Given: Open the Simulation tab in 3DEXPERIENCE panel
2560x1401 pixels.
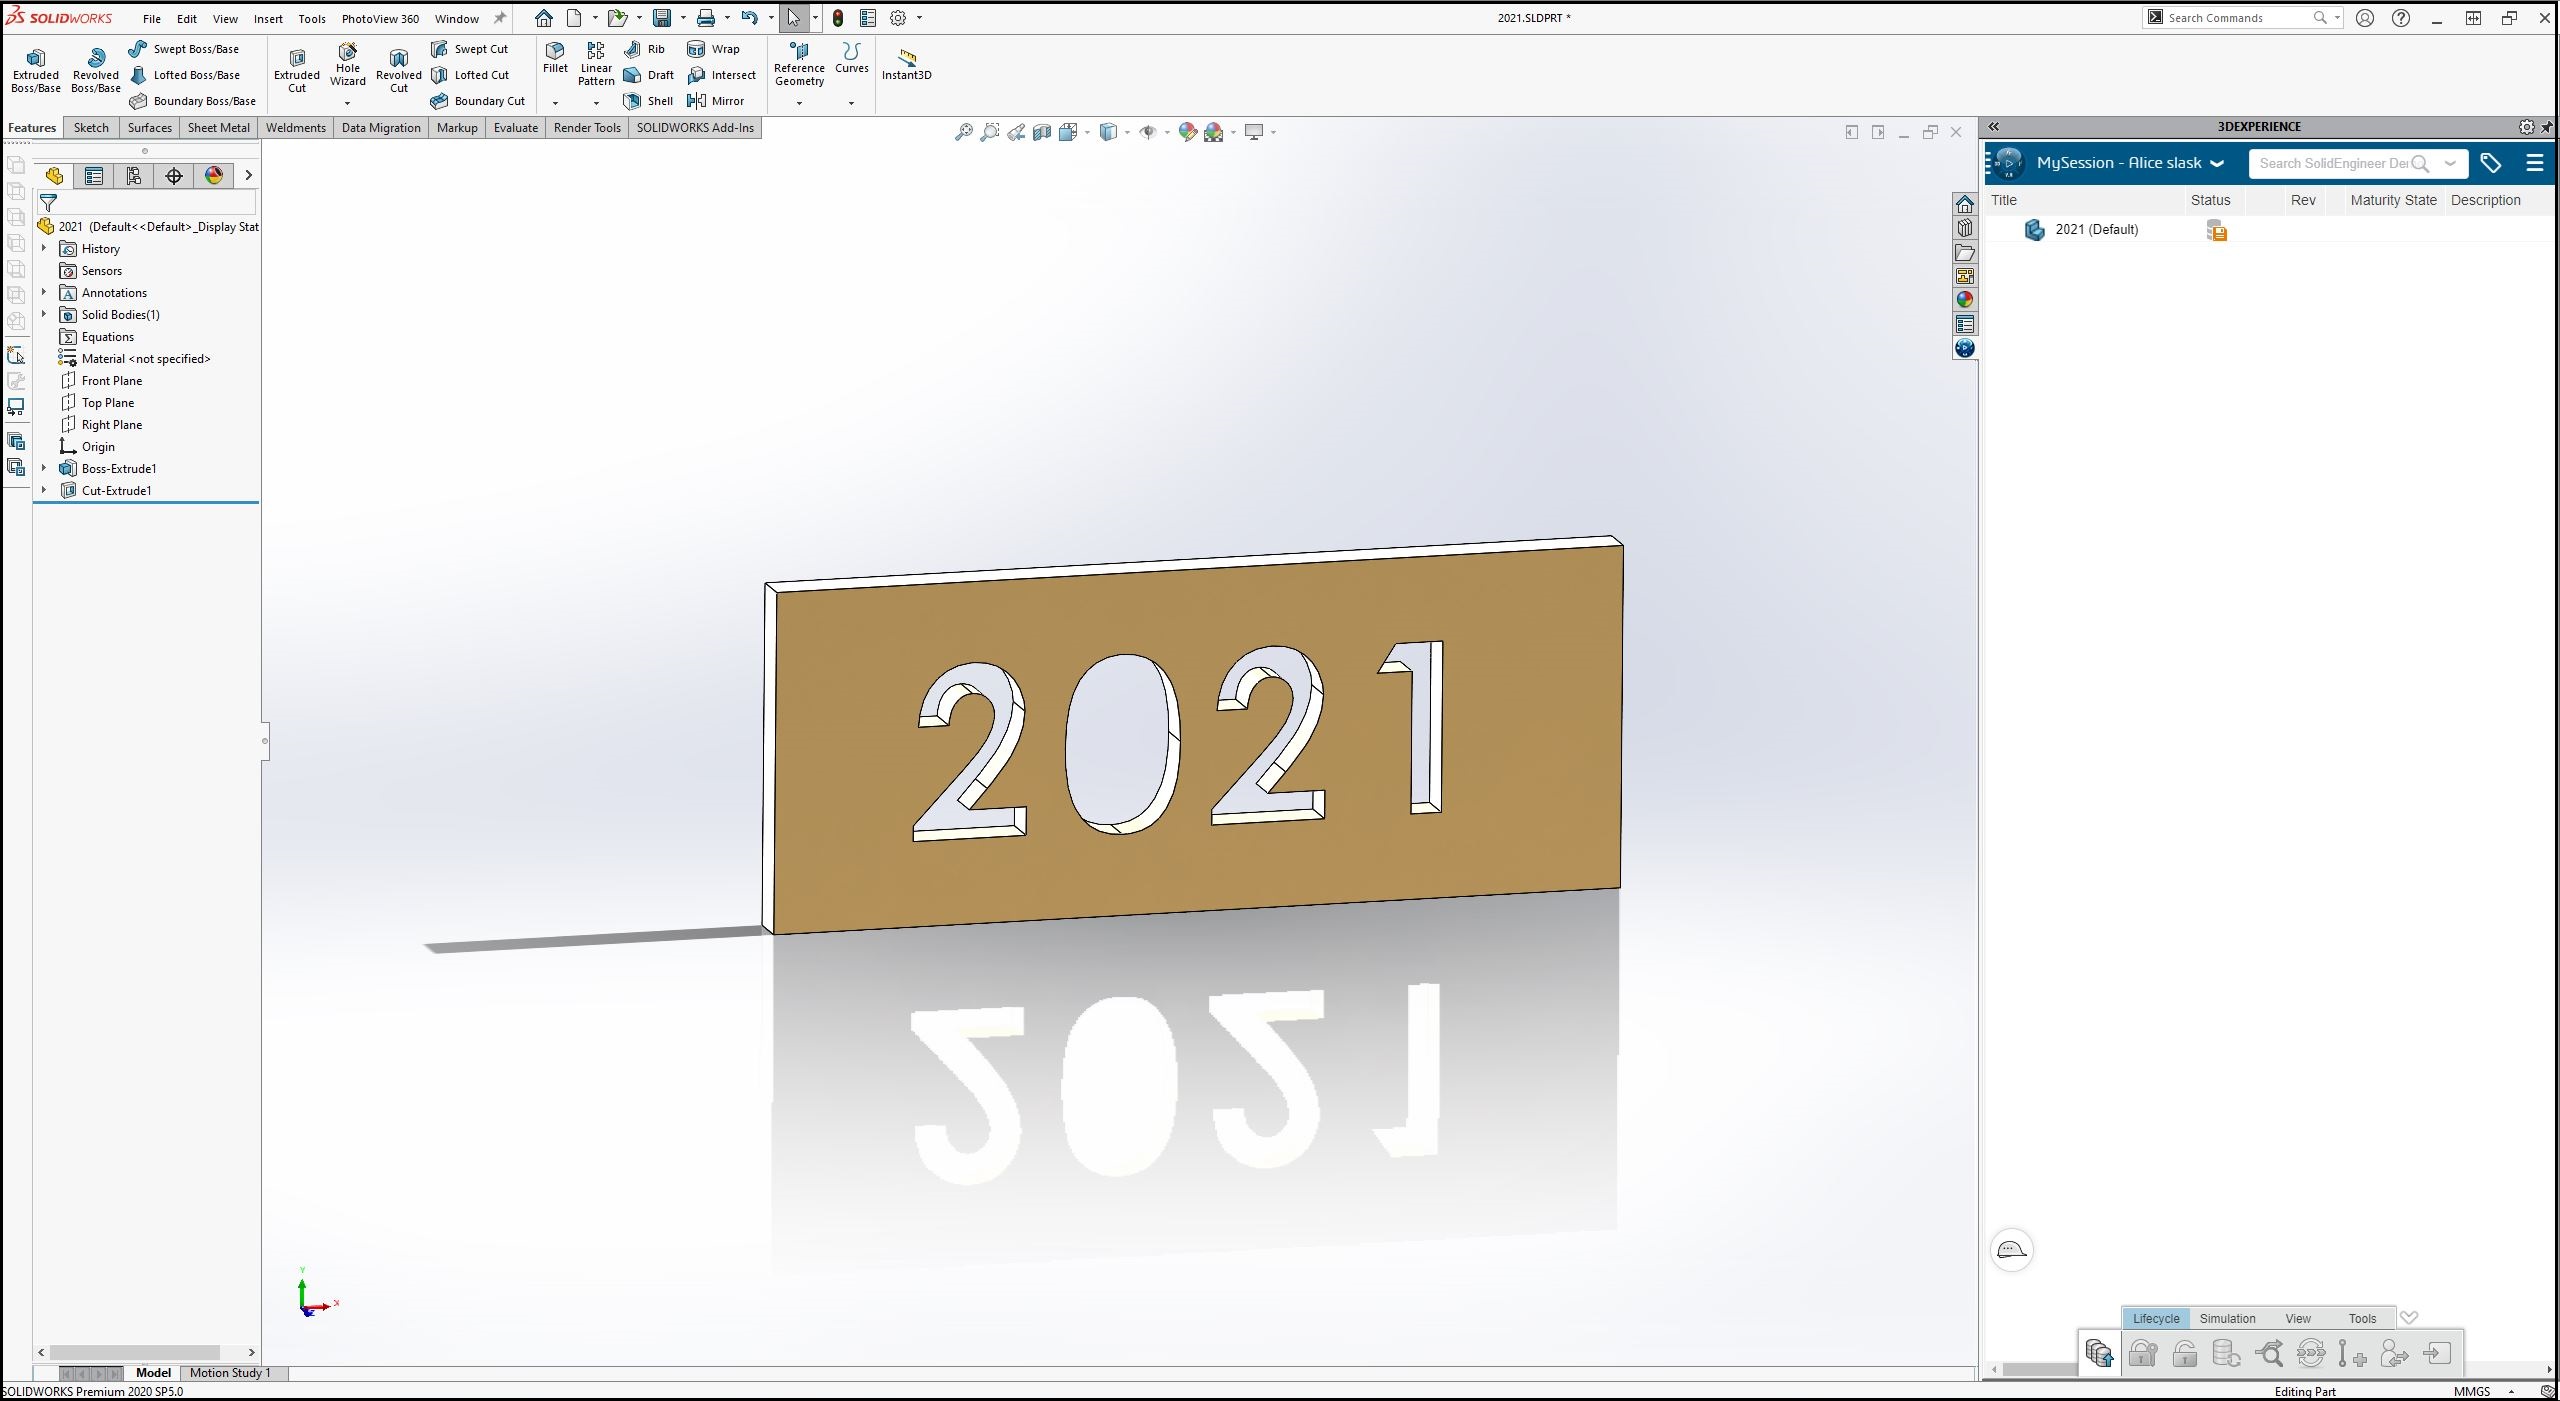Looking at the screenshot, I should (x=2226, y=1318).
